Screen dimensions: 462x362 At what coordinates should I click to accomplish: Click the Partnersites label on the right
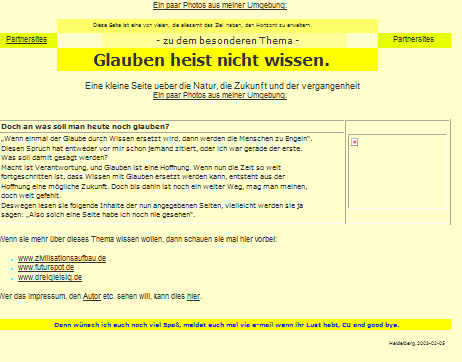coord(413,39)
